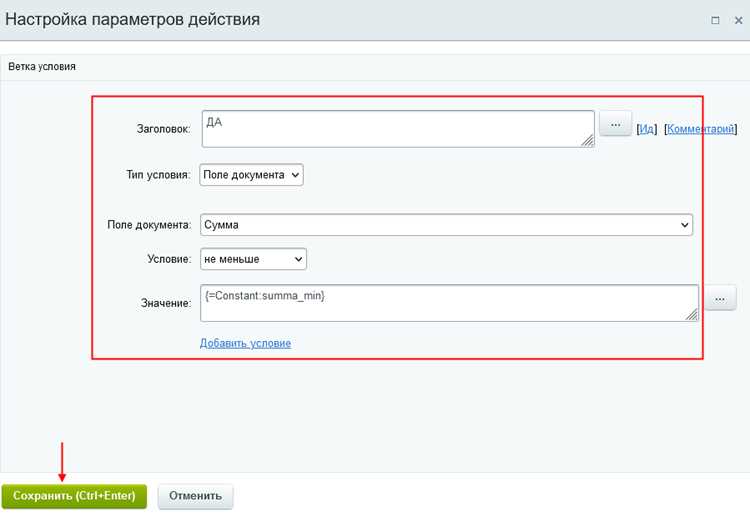Maximize the dialog window
750x517 pixels.
pos(715,20)
